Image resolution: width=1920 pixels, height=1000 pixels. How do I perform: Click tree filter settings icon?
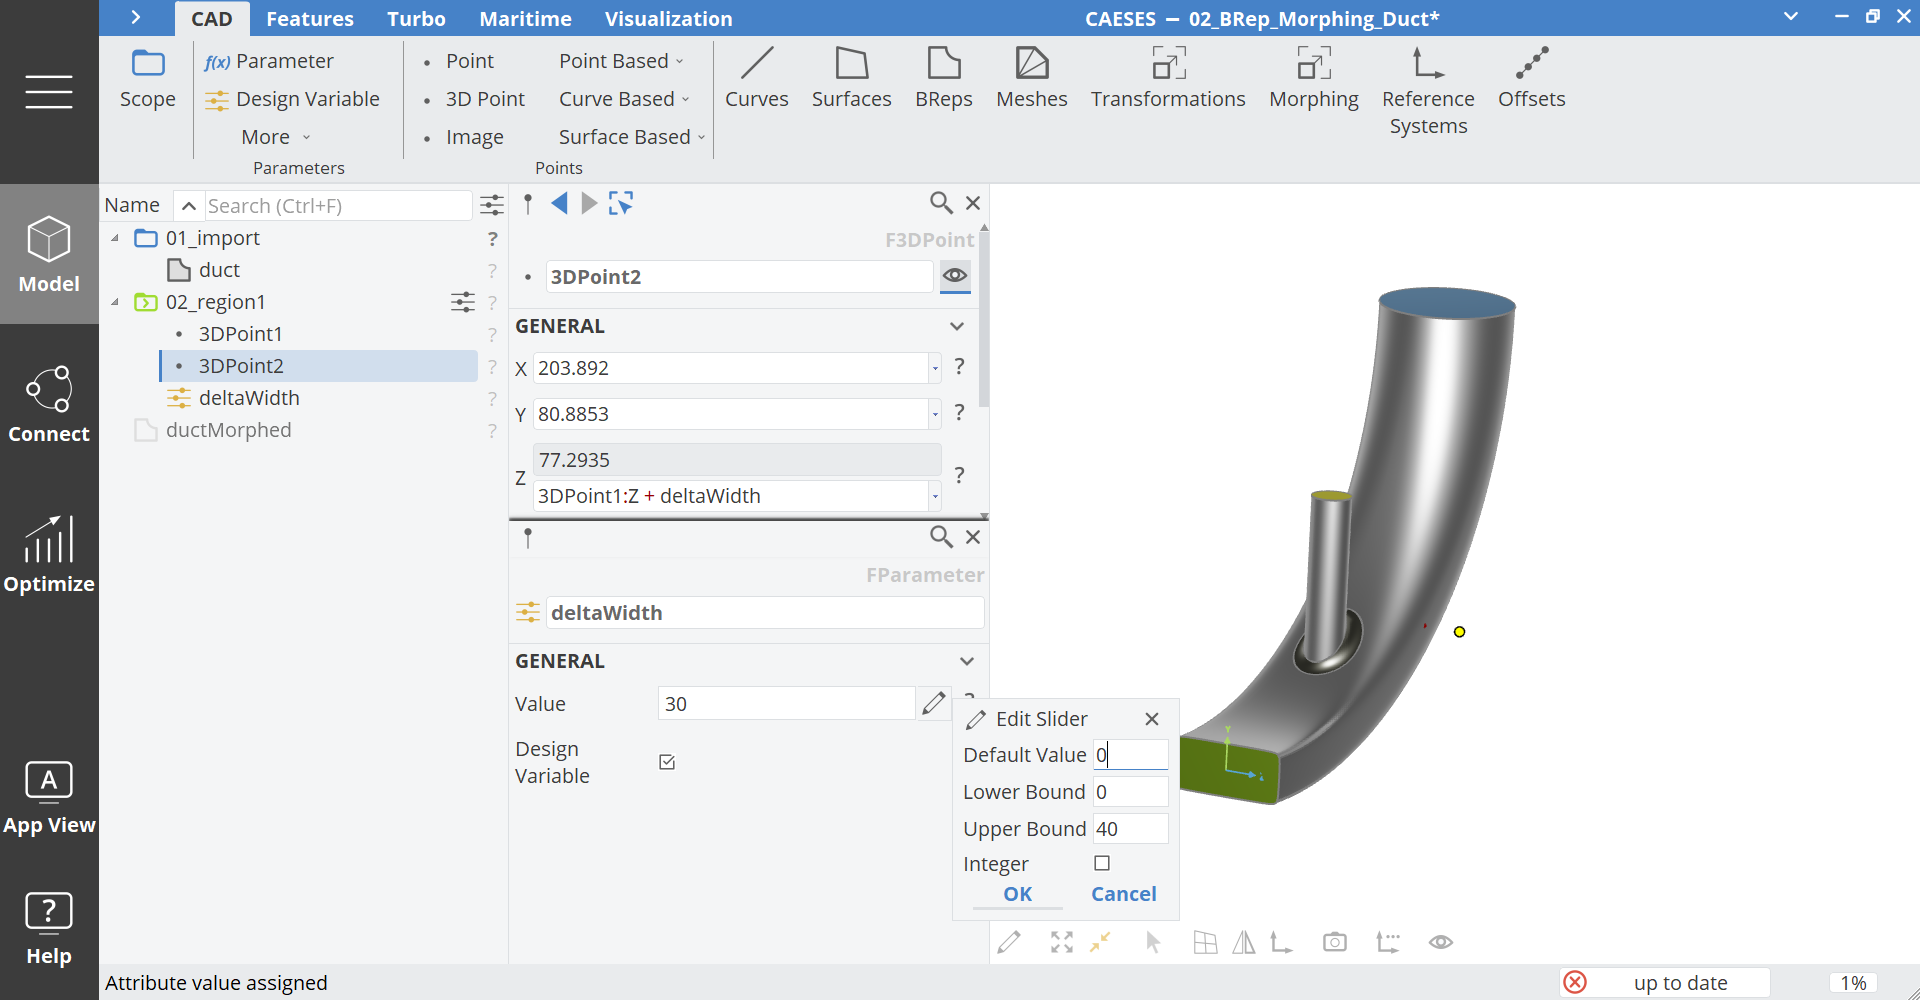492,205
